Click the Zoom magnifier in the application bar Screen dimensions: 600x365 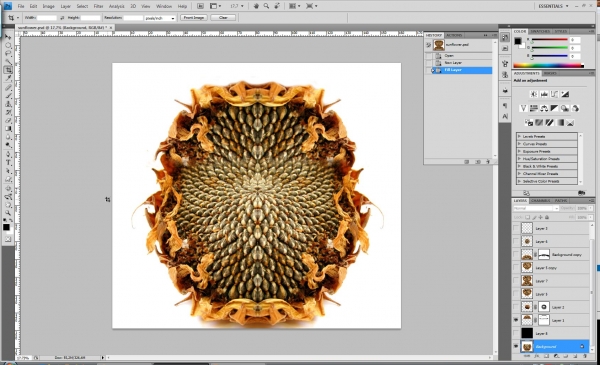point(266,6)
